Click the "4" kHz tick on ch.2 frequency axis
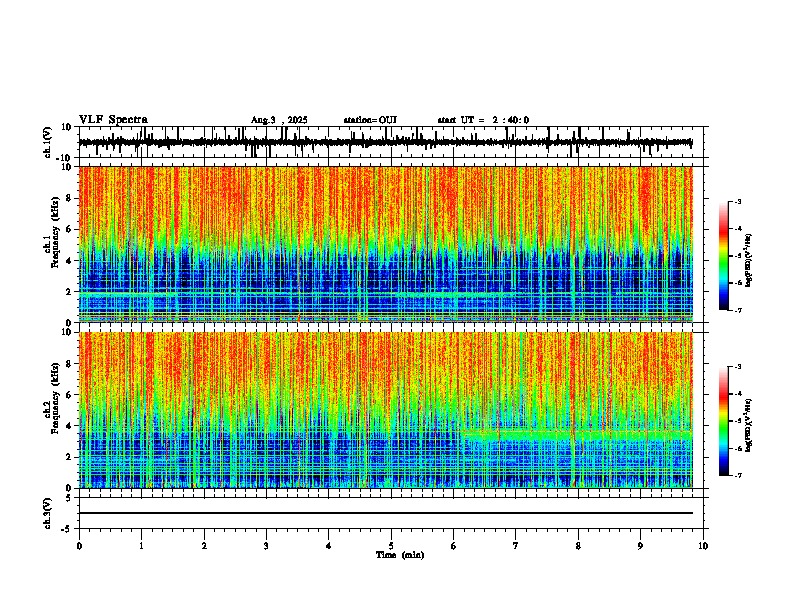792x612 pixels. pos(70,426)
